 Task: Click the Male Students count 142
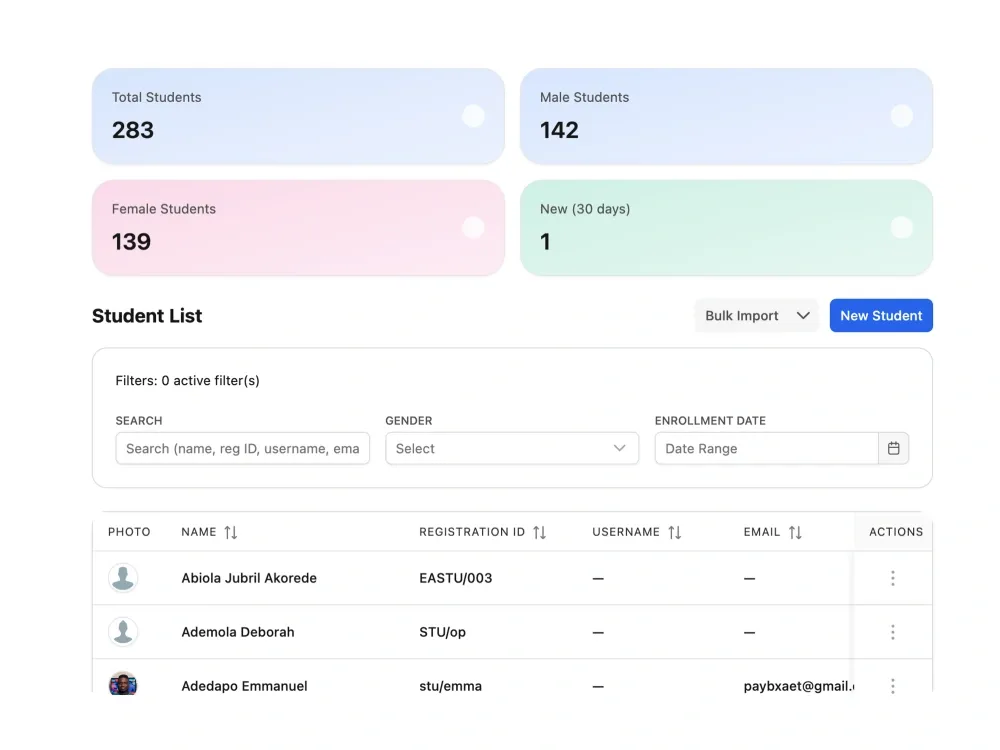(x=559, y=130)
